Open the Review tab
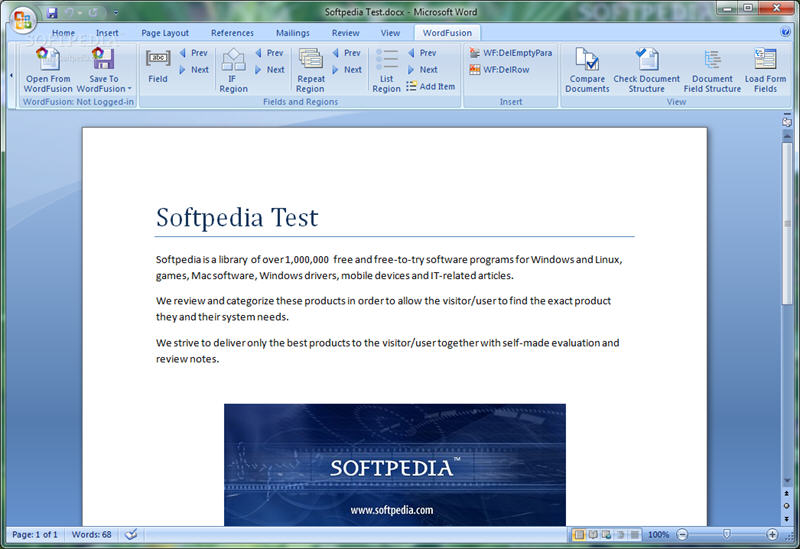Image resolution: width=800 pixels, height=549 pixels. point(345,33)
